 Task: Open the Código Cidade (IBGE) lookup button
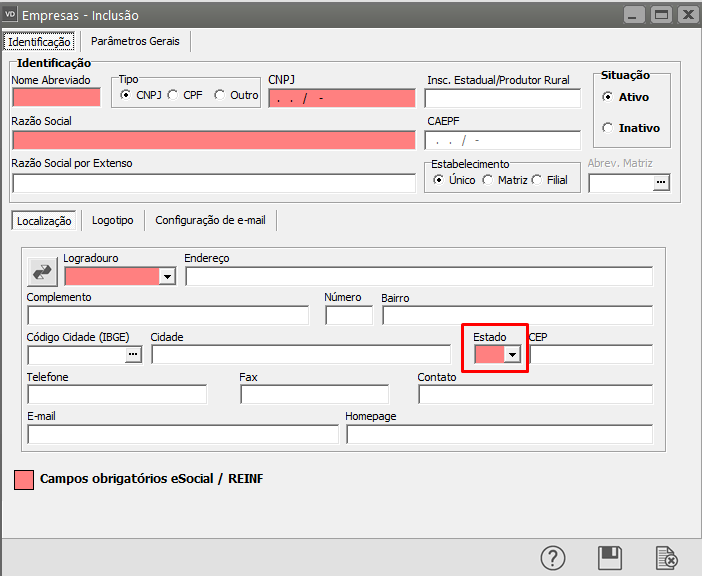[x=134, y=354]
